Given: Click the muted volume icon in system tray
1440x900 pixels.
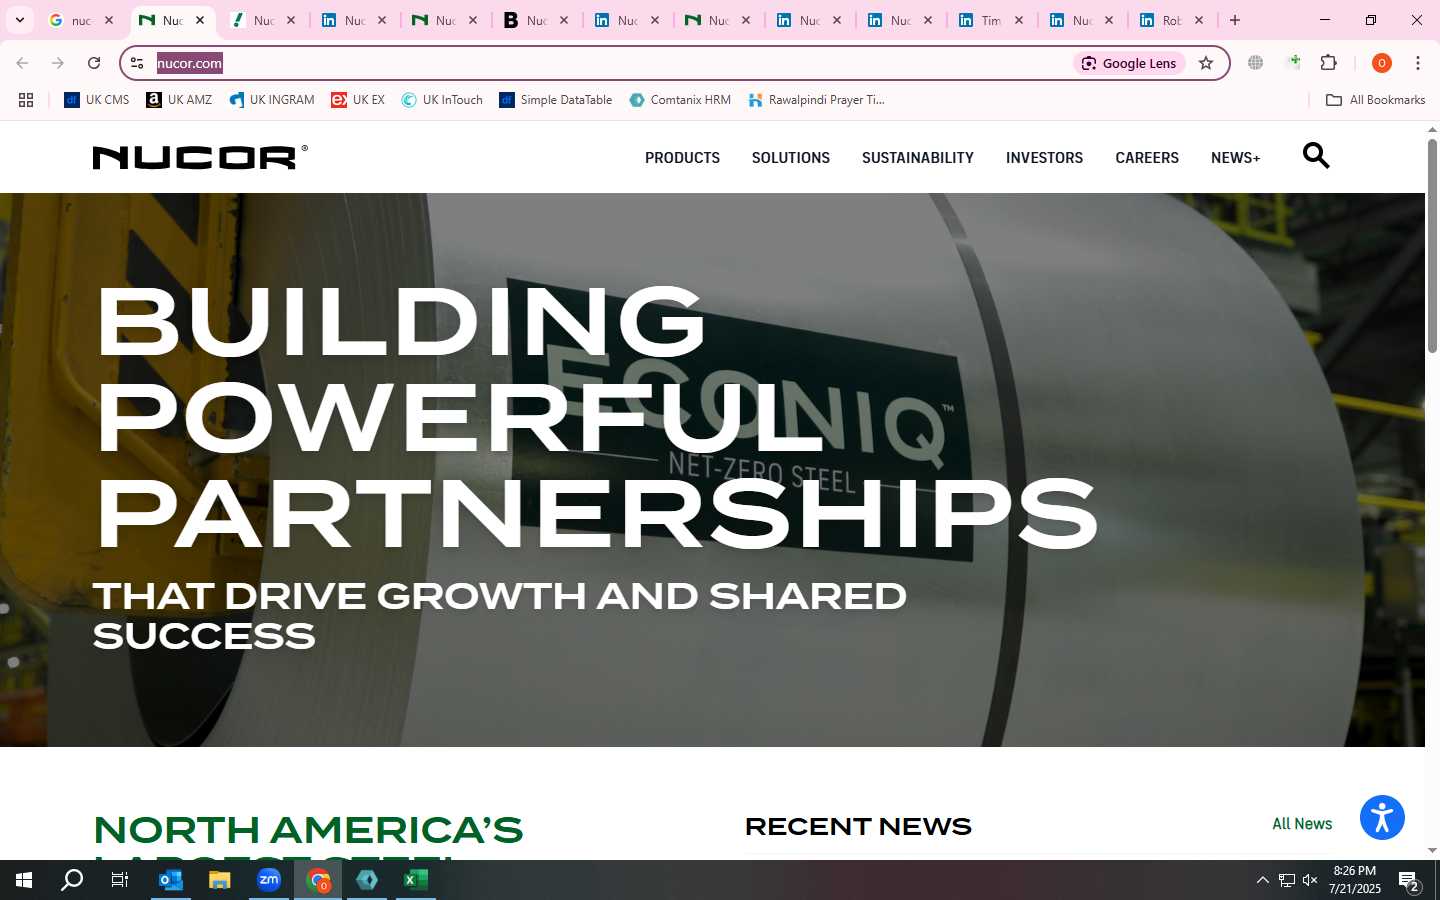Looking at the screenshot, I should 1310,880.
